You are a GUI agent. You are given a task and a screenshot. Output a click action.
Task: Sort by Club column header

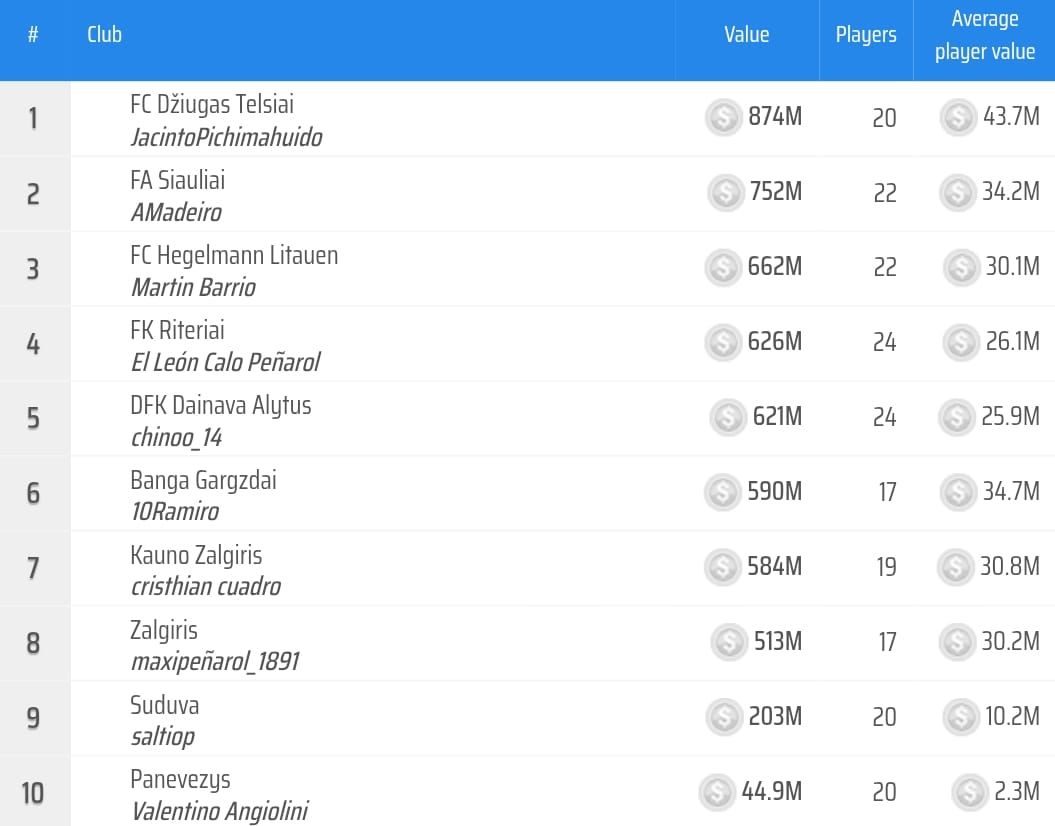(x=104, y=35)
